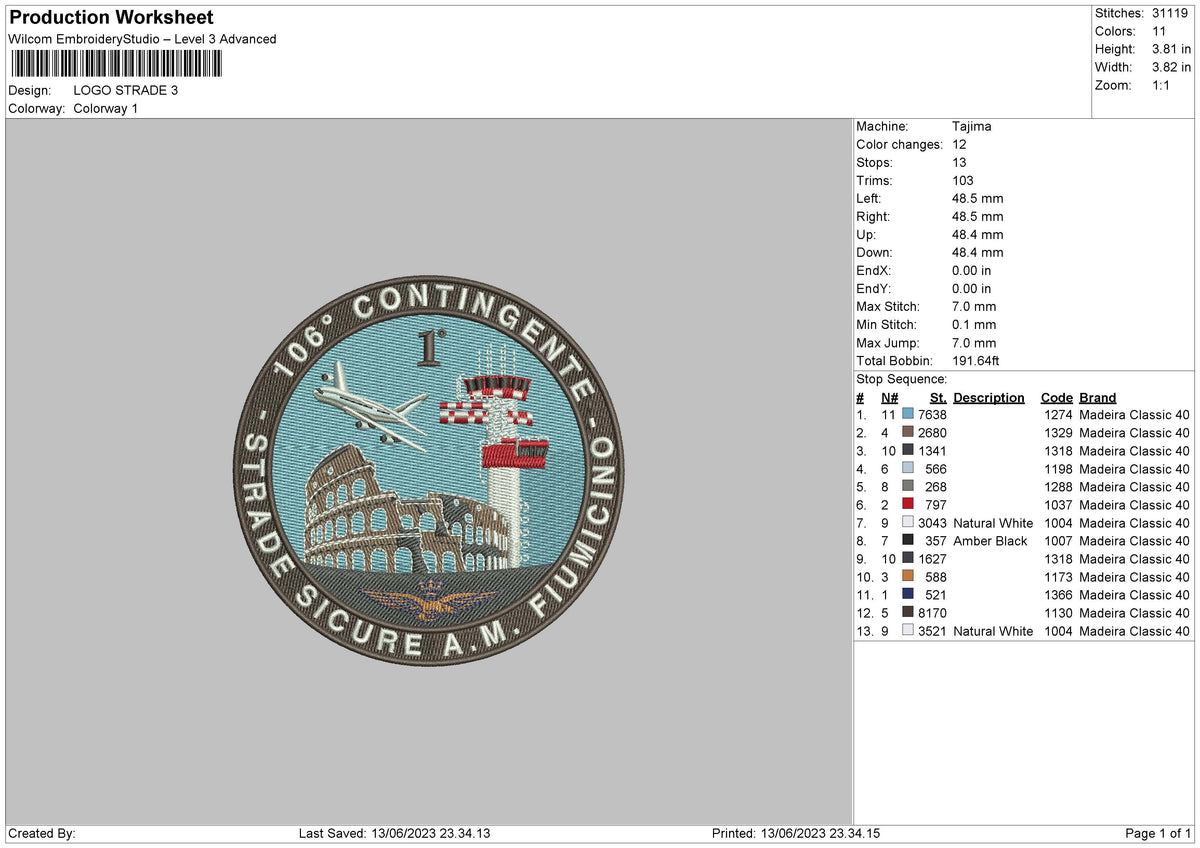Click the 'Page 1 of 1' footer text
This screenshot has height=848, width=1200.
coord(1158,833)
